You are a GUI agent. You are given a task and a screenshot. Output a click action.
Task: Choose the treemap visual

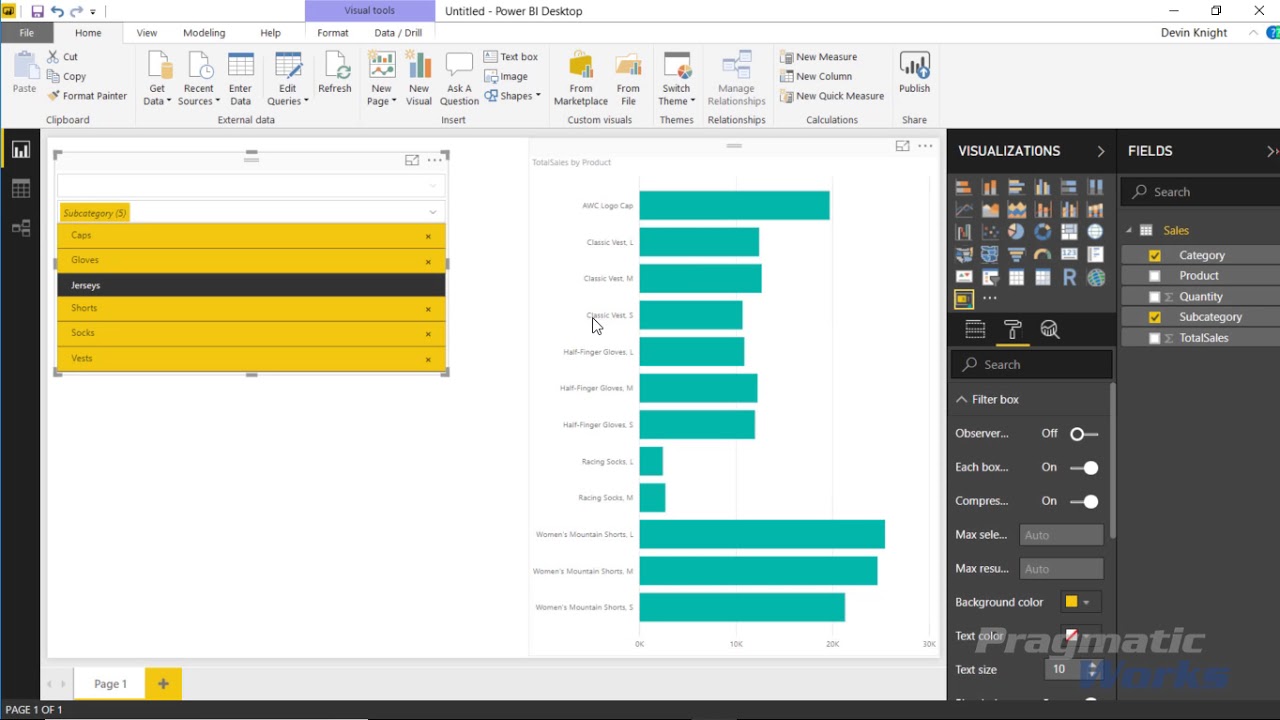(1069, 232)
